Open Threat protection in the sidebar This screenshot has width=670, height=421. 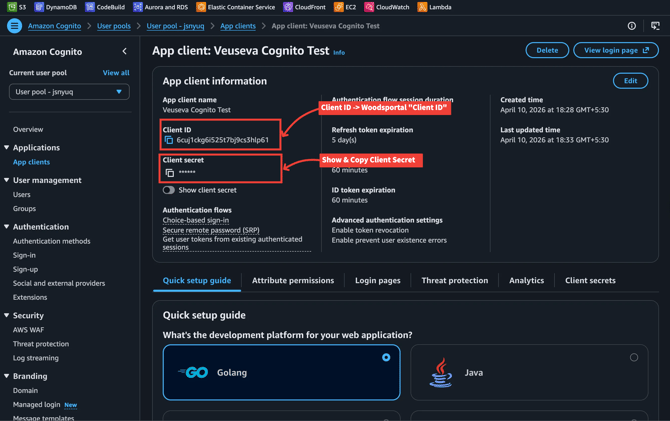pyautogui.click(x=41, y=344)
